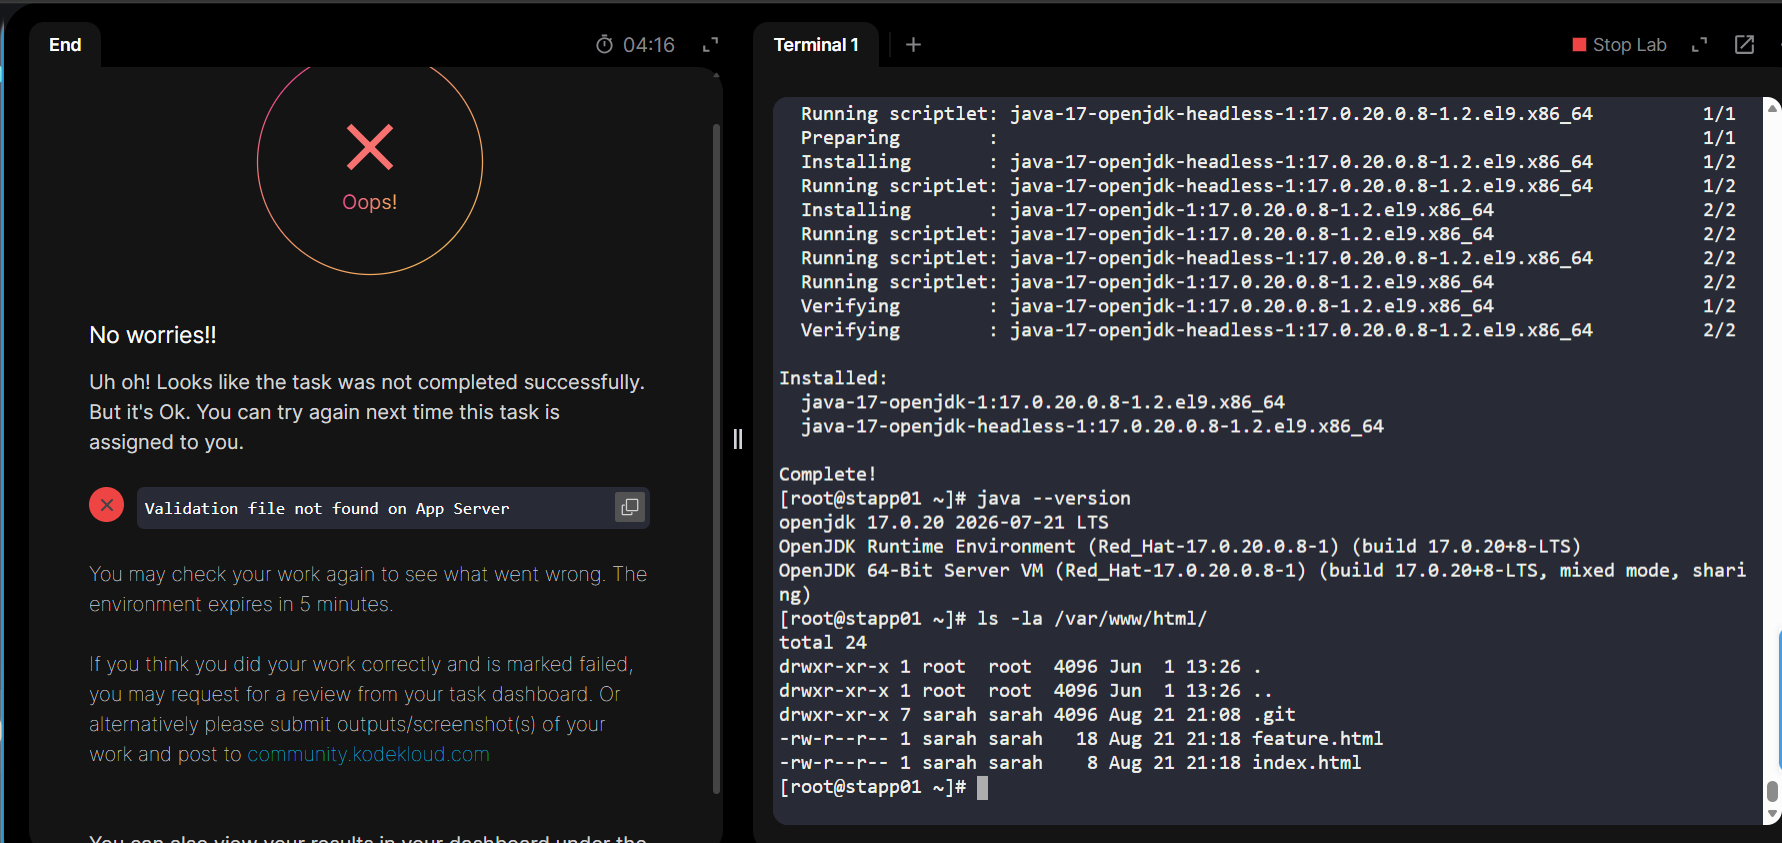Click the timer clock icon
The width and height of the screenshot is (1782, 843).
click(x=604, y=45)
